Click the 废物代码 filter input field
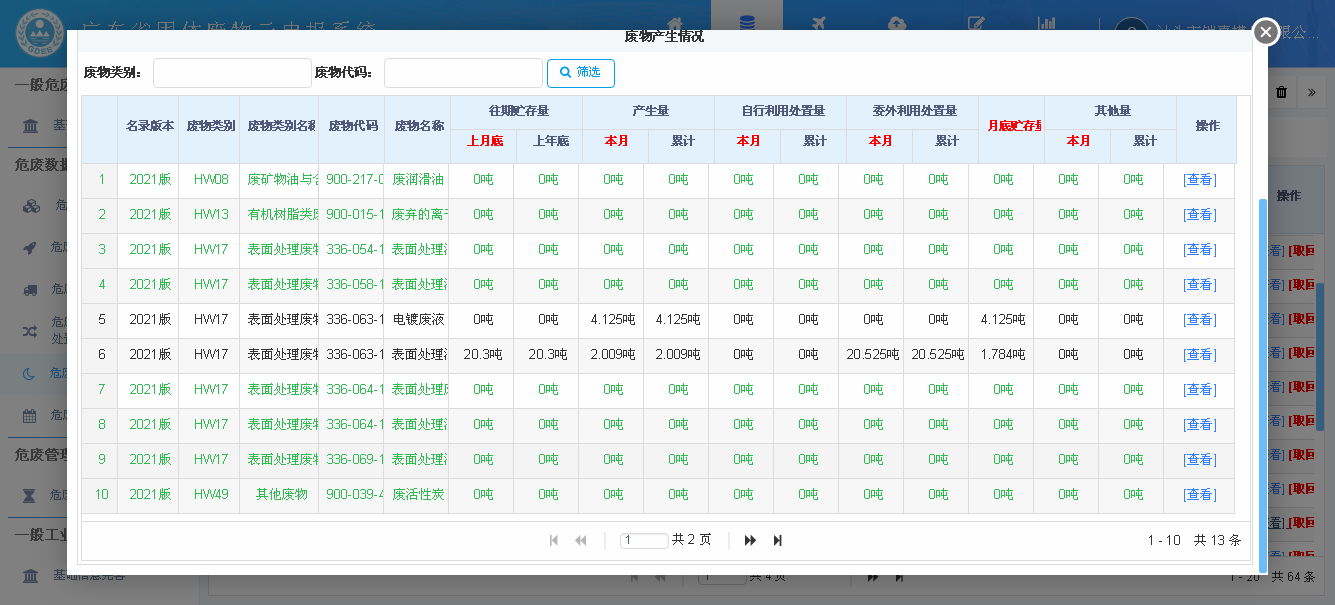Image resolution: width=1335 pixels, height=605 pixels. [x=463, y=73]
